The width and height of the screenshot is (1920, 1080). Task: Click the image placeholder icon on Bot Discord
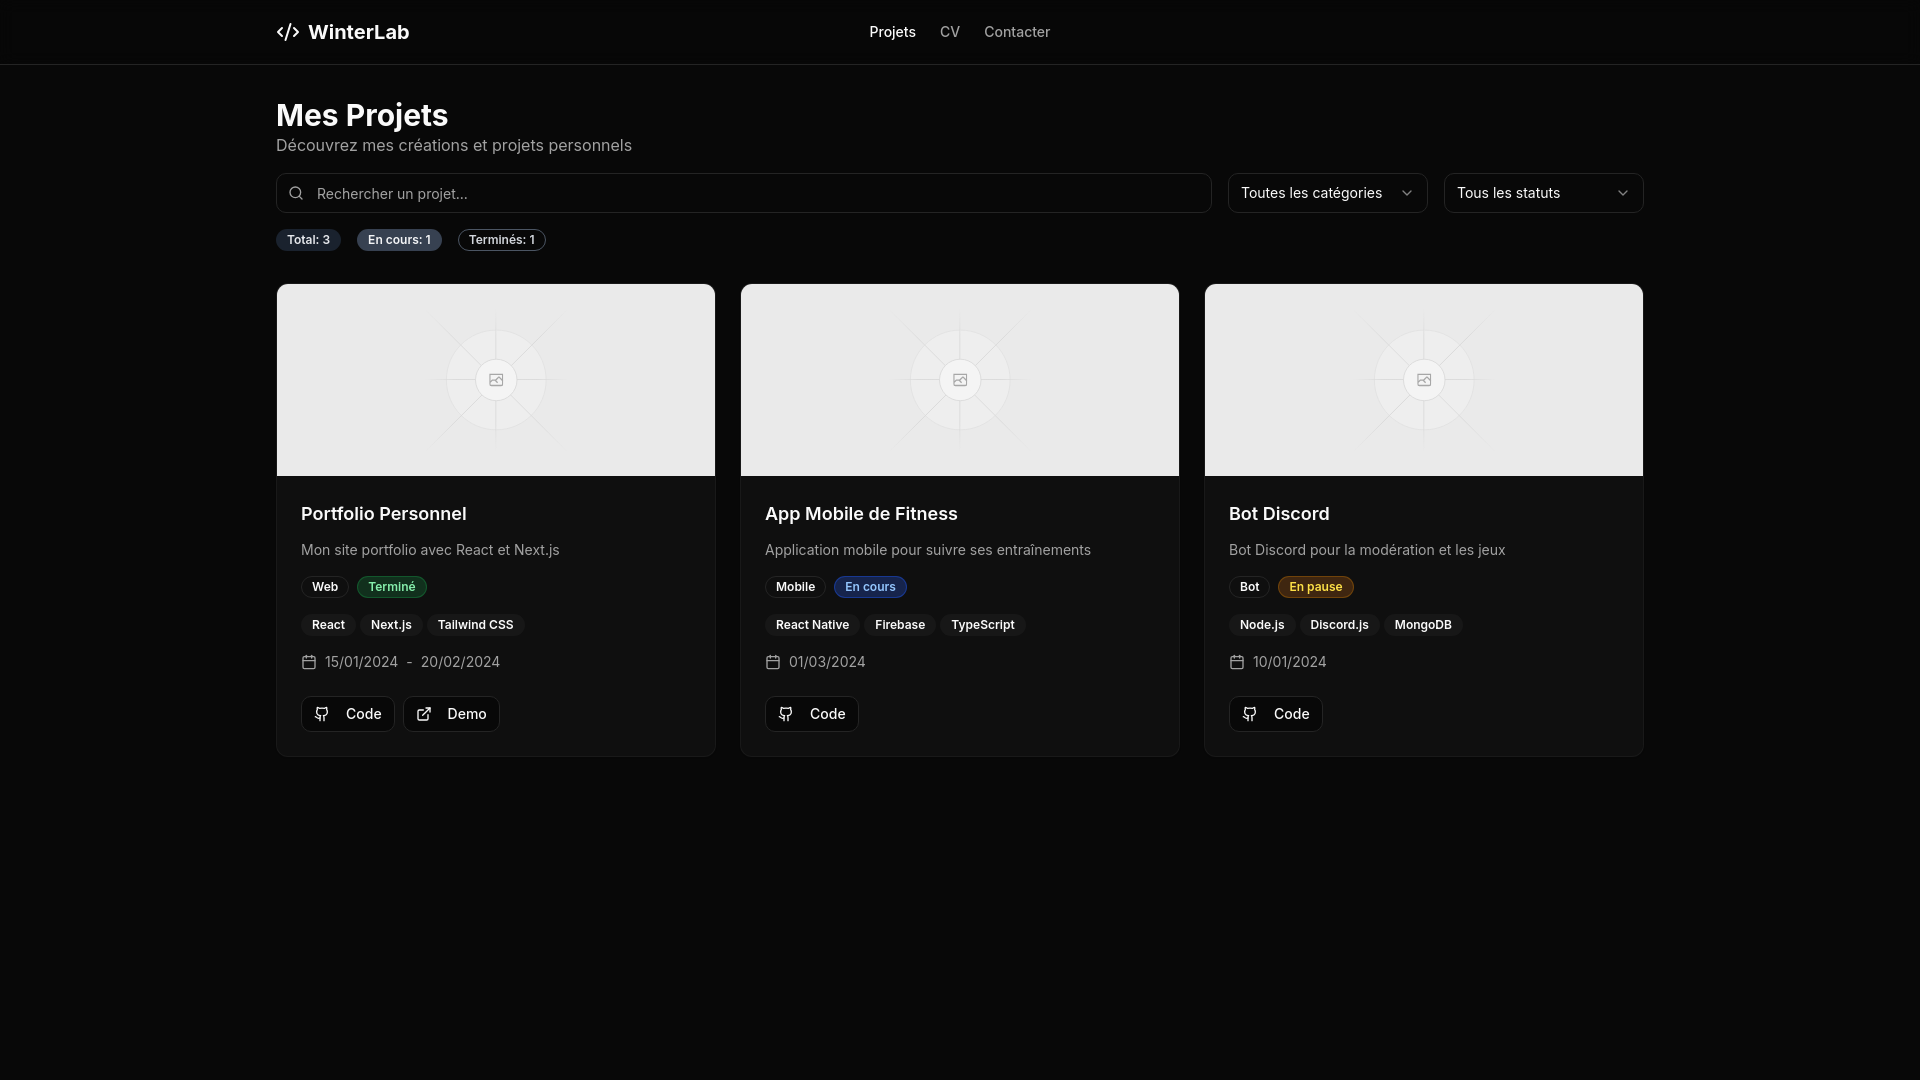click(x=1424, y=380)
